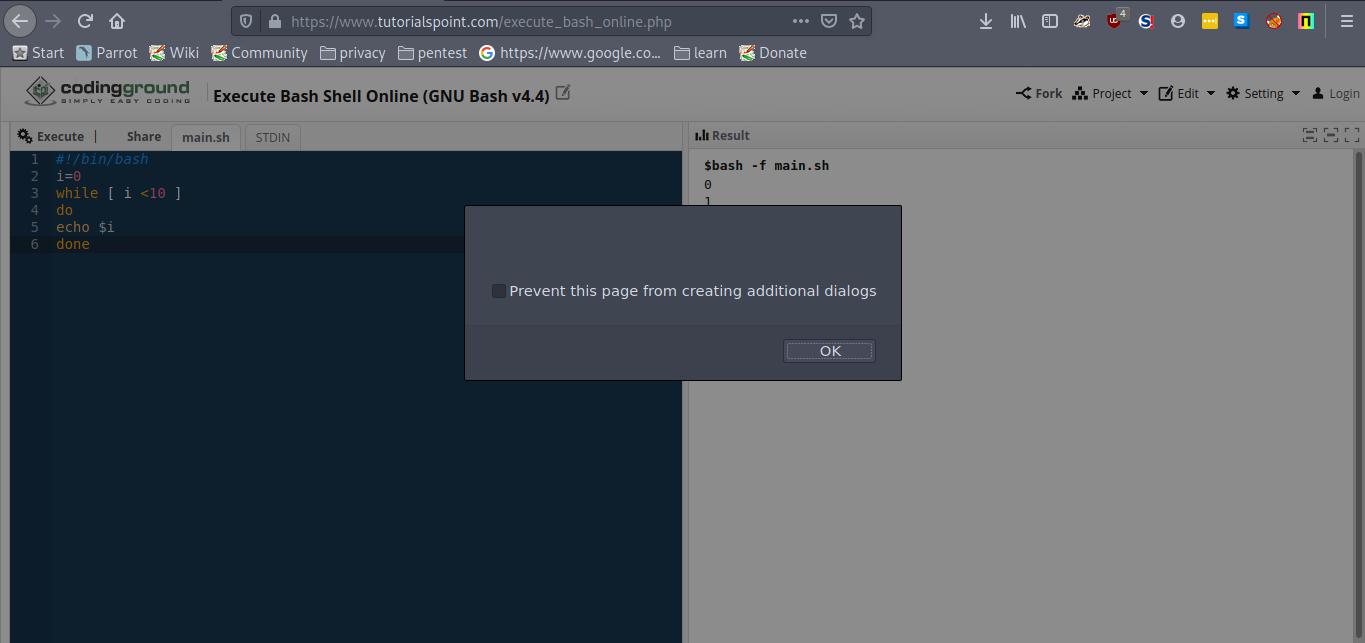
Task: Edit project title via pencil icon
Action: [563, 93]
